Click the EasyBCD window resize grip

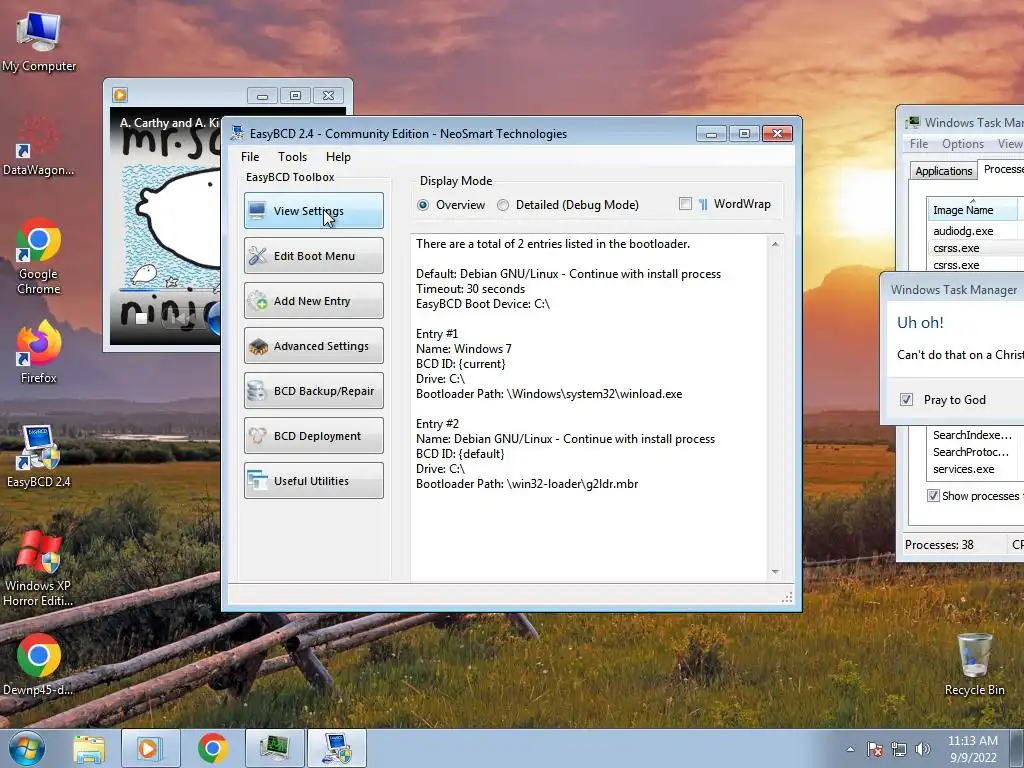[787, 597]
